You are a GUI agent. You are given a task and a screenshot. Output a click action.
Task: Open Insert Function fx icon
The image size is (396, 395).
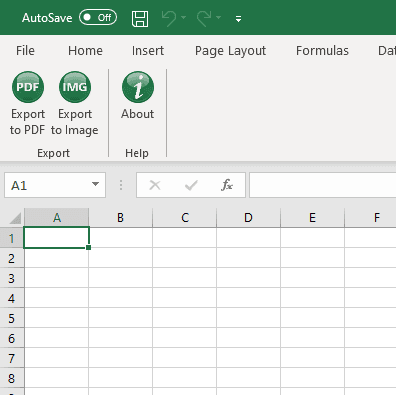(227, 185)
